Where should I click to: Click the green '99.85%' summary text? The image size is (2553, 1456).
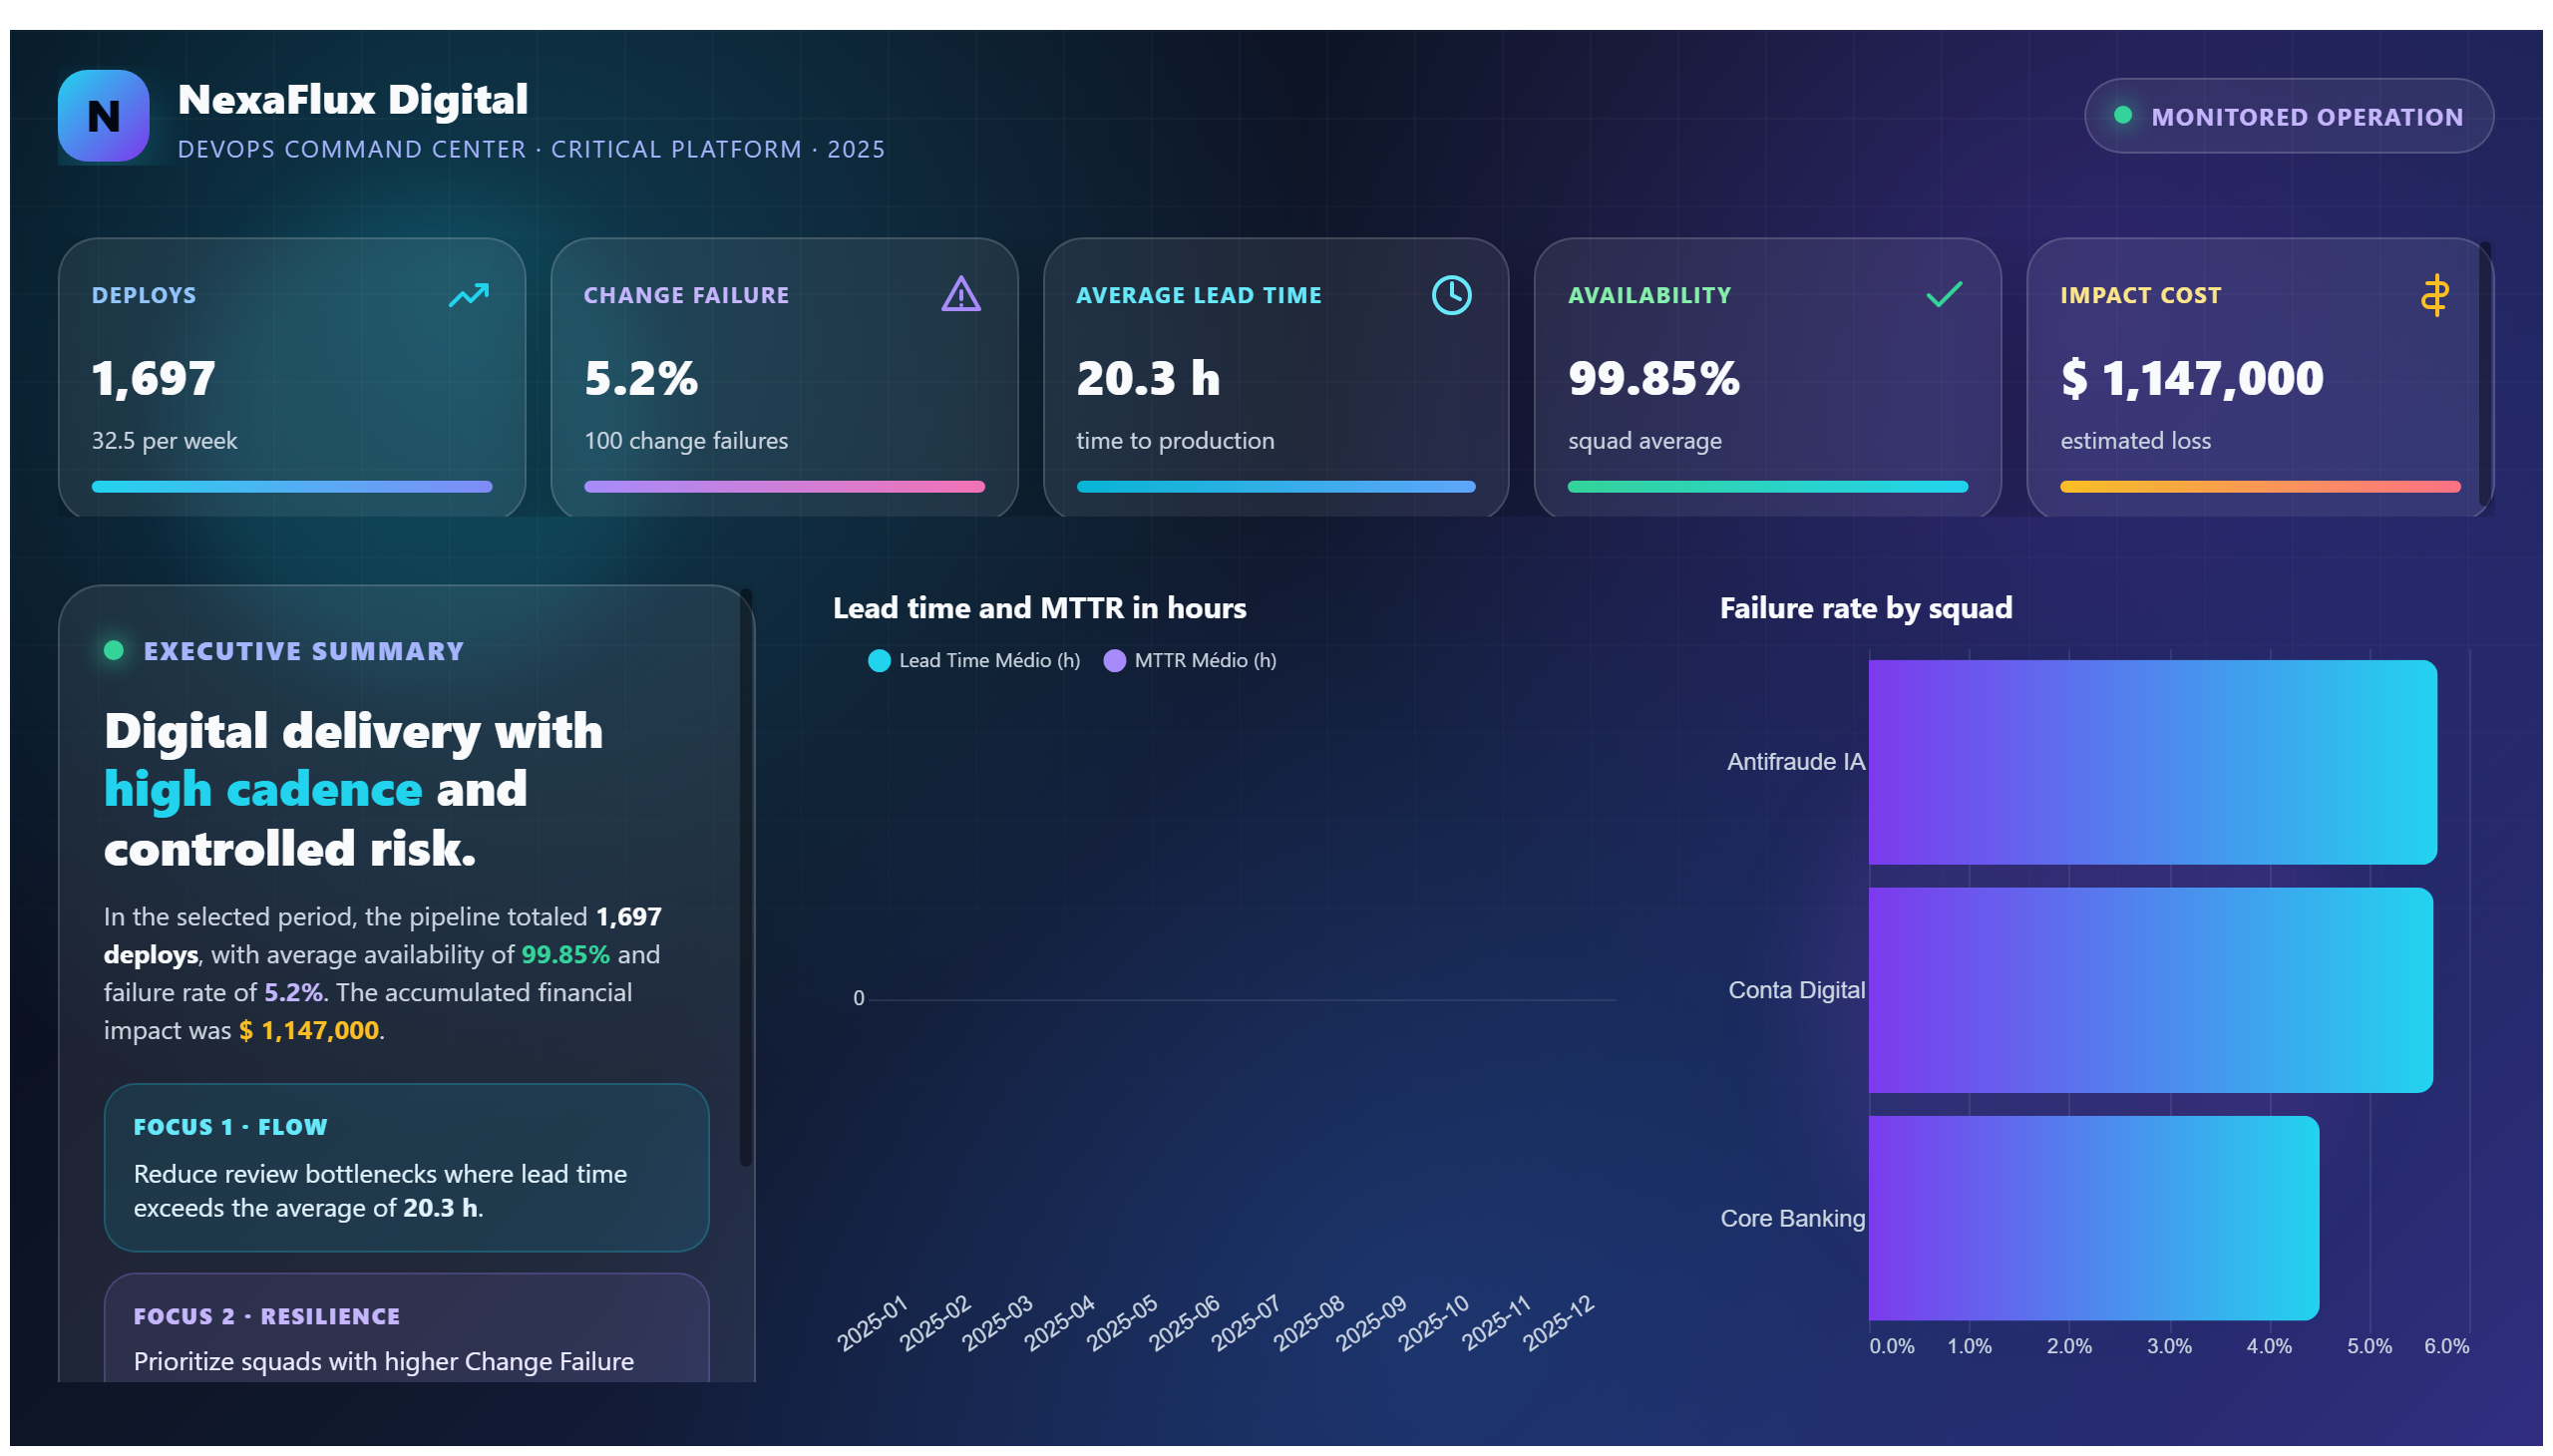point(565,954)
